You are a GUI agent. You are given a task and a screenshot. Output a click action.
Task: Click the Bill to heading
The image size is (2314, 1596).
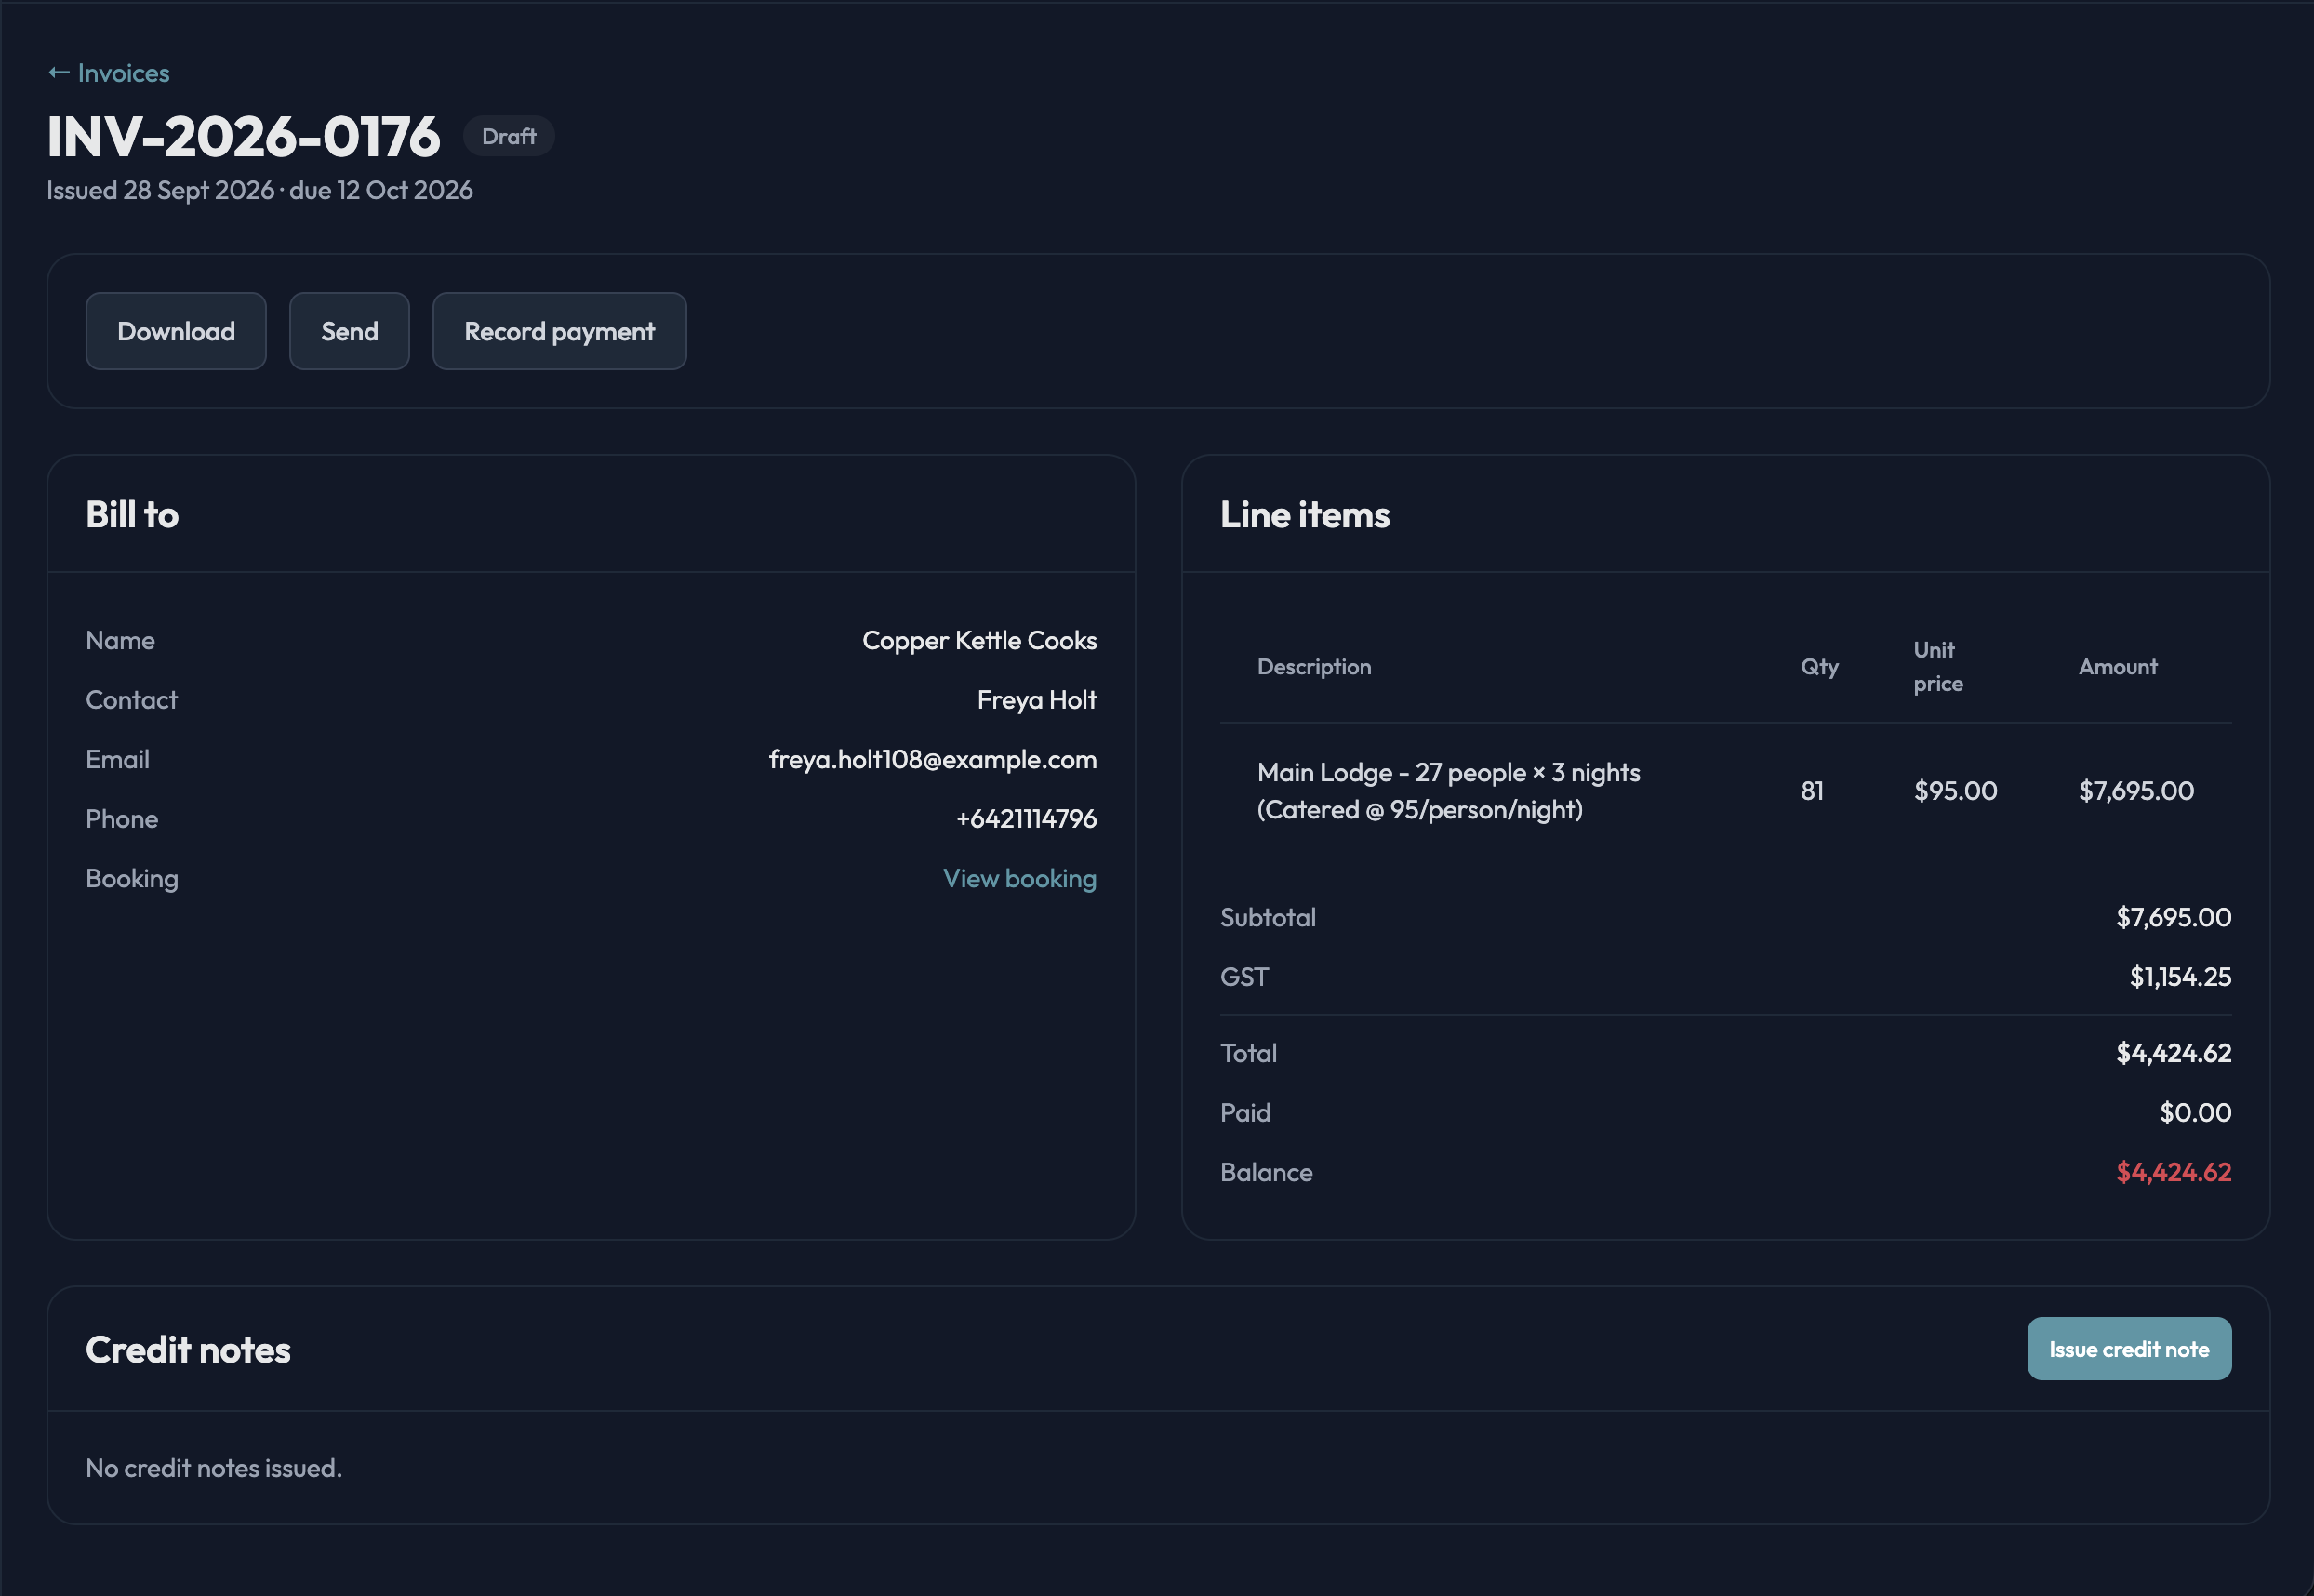click(132, 514)
